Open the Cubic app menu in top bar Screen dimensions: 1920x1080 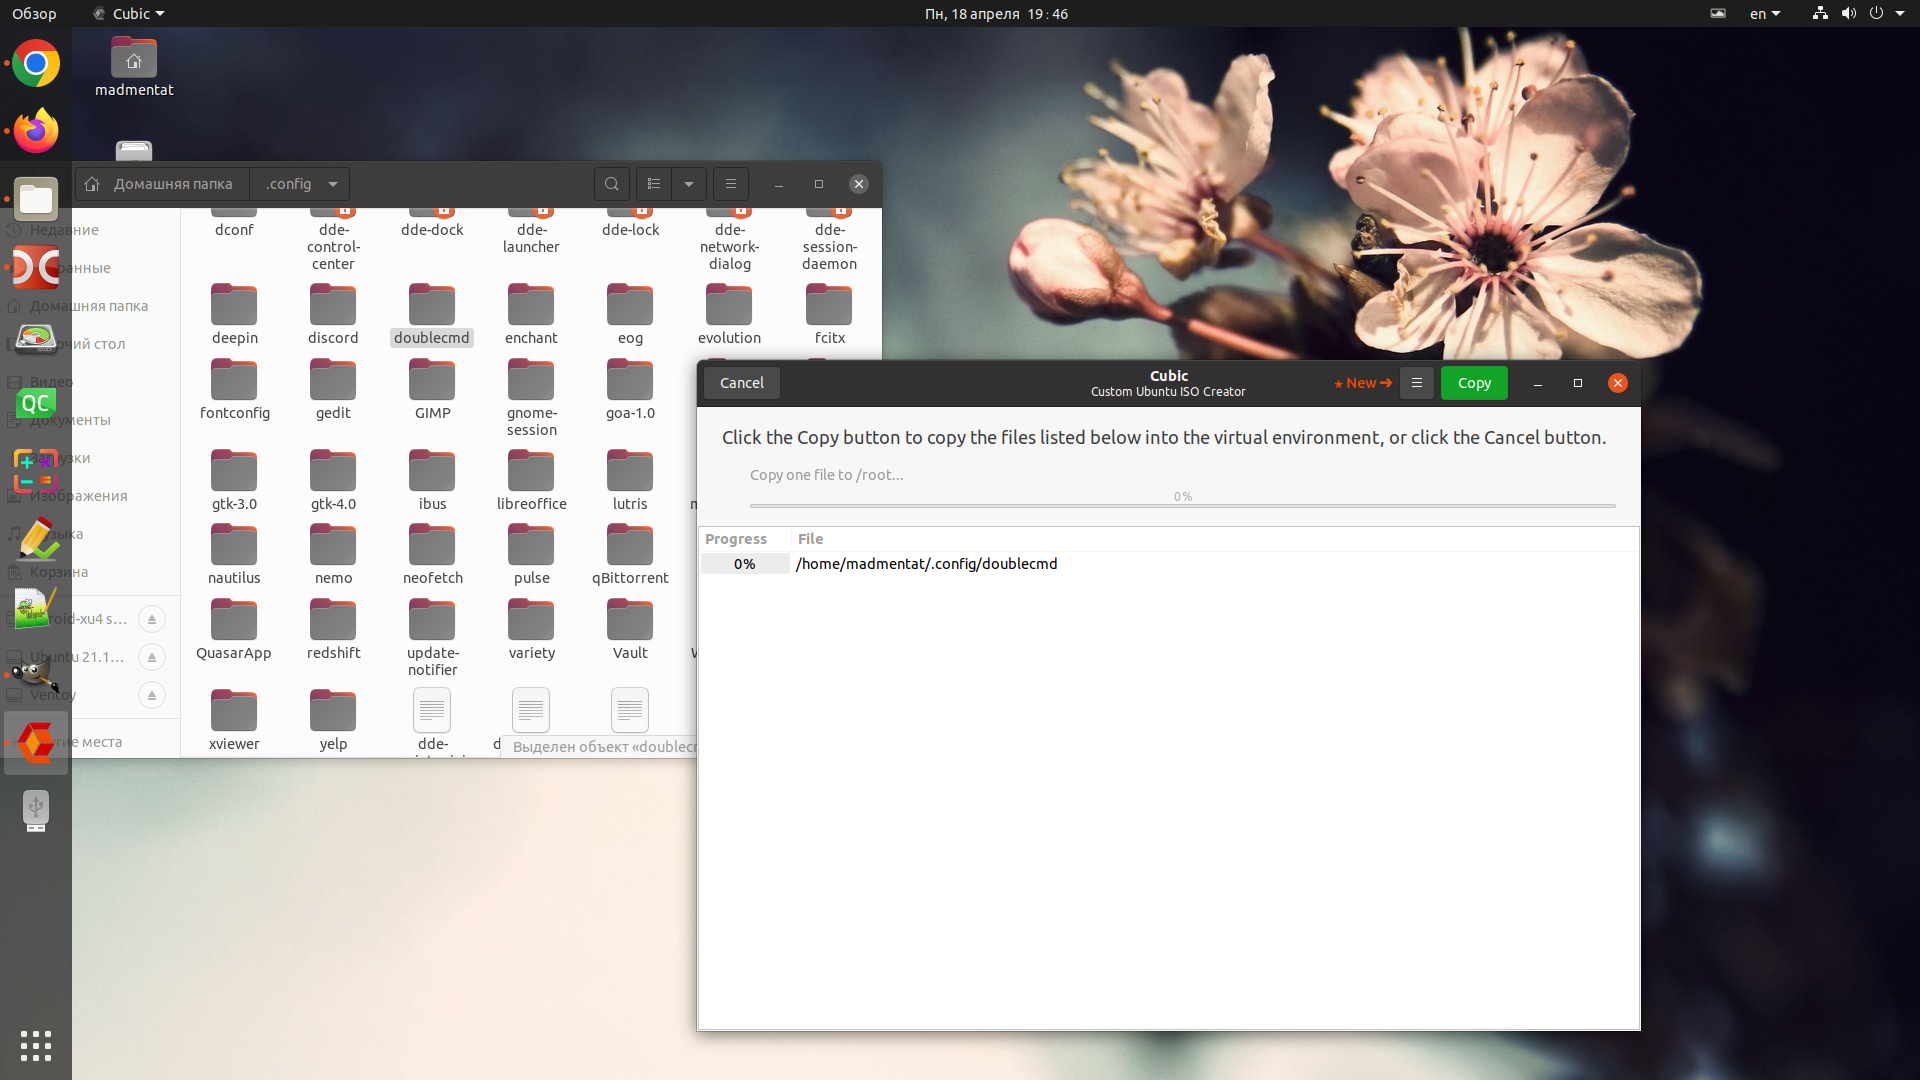[129, 14]
